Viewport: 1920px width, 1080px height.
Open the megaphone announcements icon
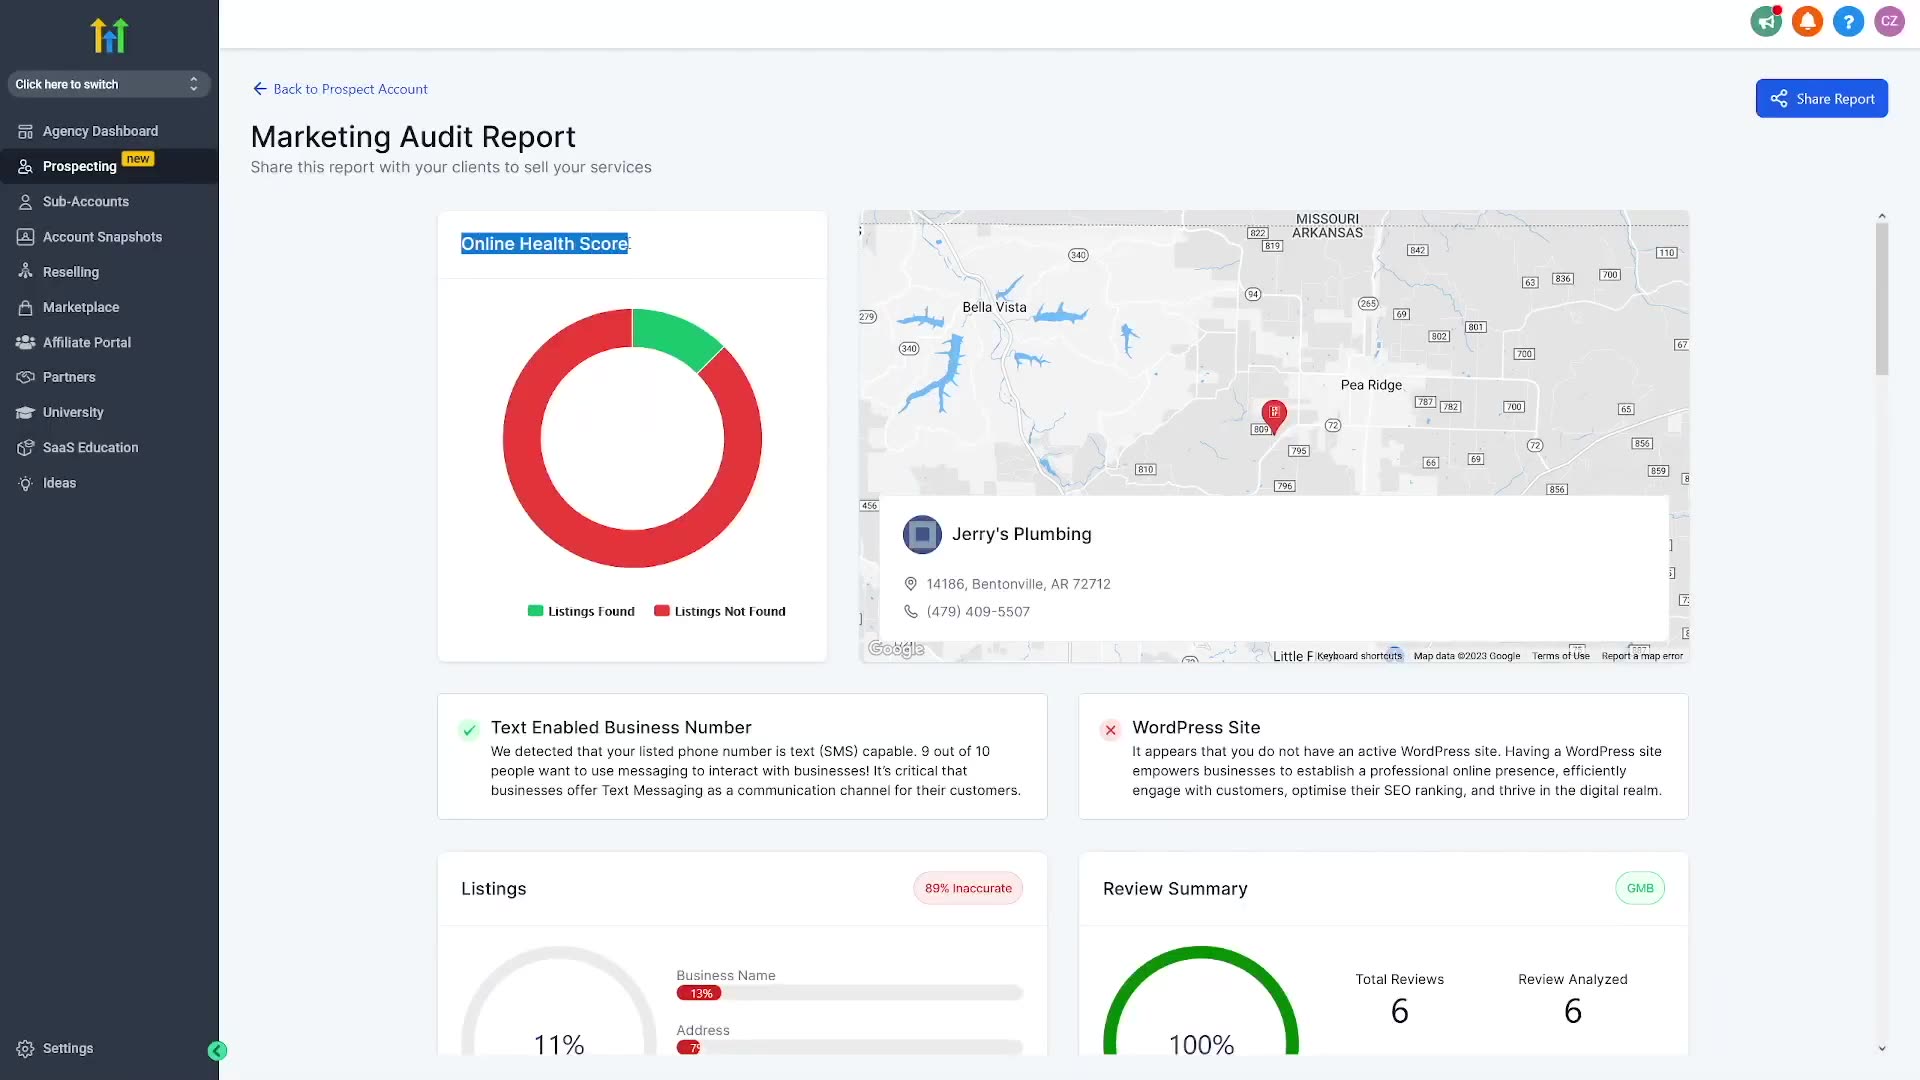tap(1767, 21)
